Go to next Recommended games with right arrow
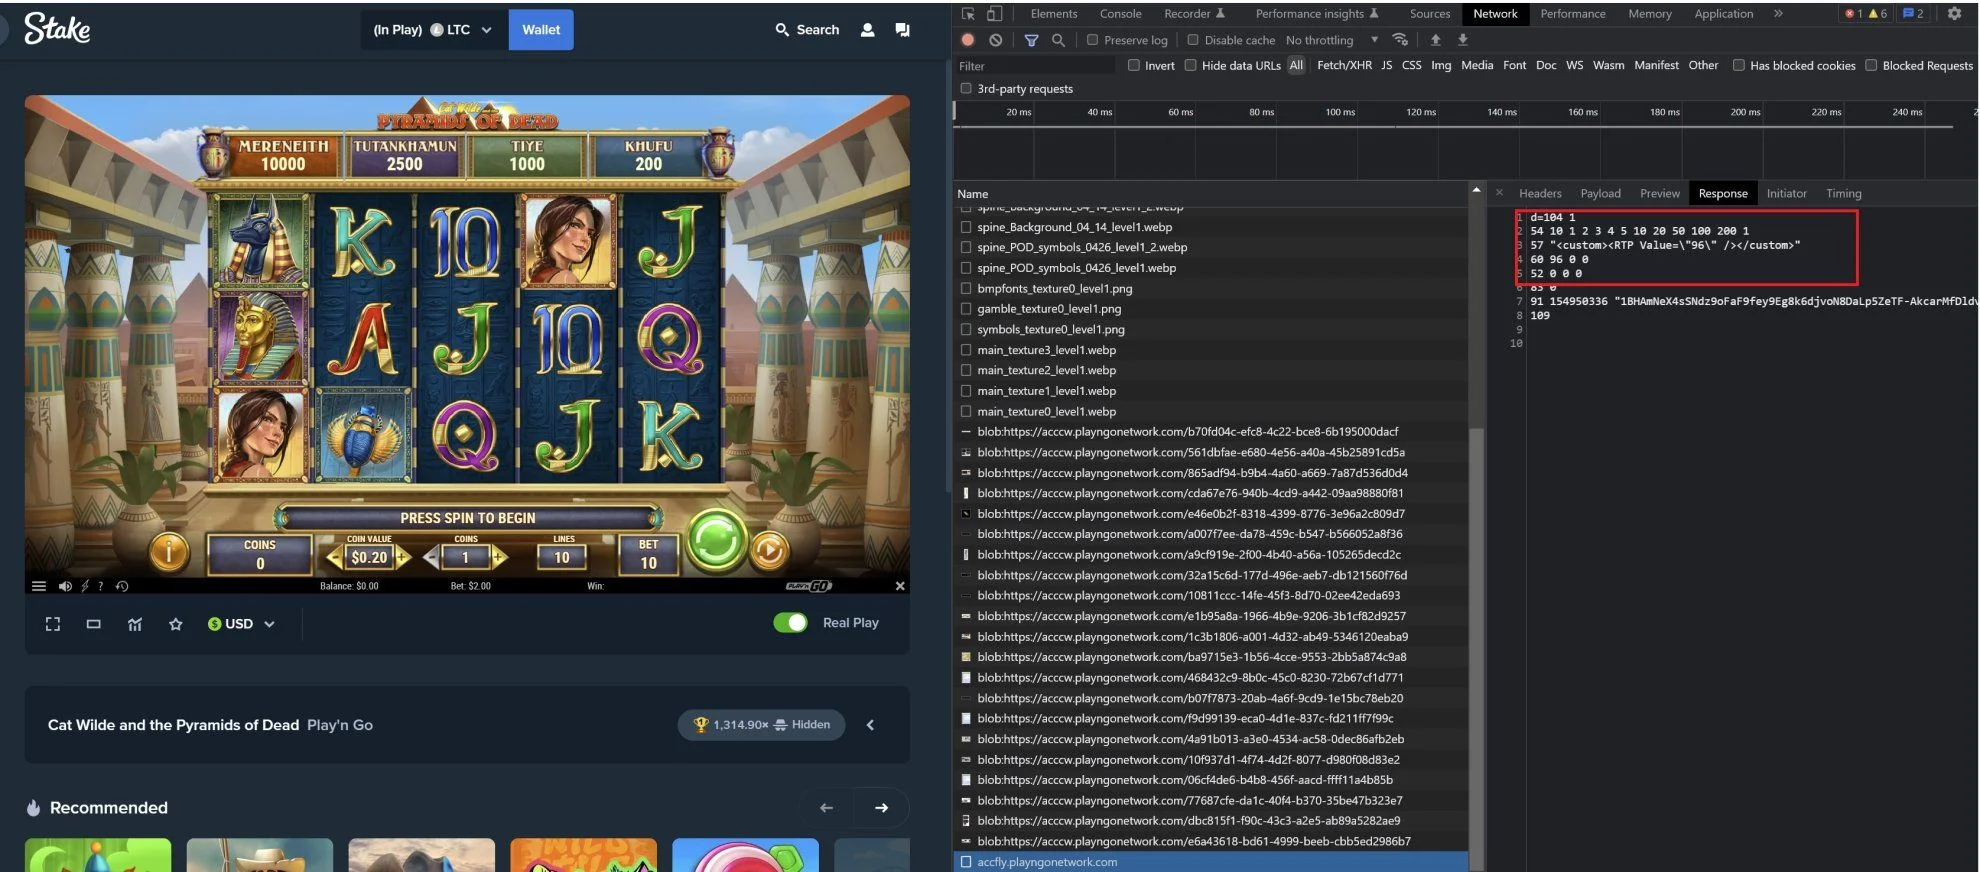Image resolution: width=1980 pixels, height=872 pixels. tap(881, 808)
